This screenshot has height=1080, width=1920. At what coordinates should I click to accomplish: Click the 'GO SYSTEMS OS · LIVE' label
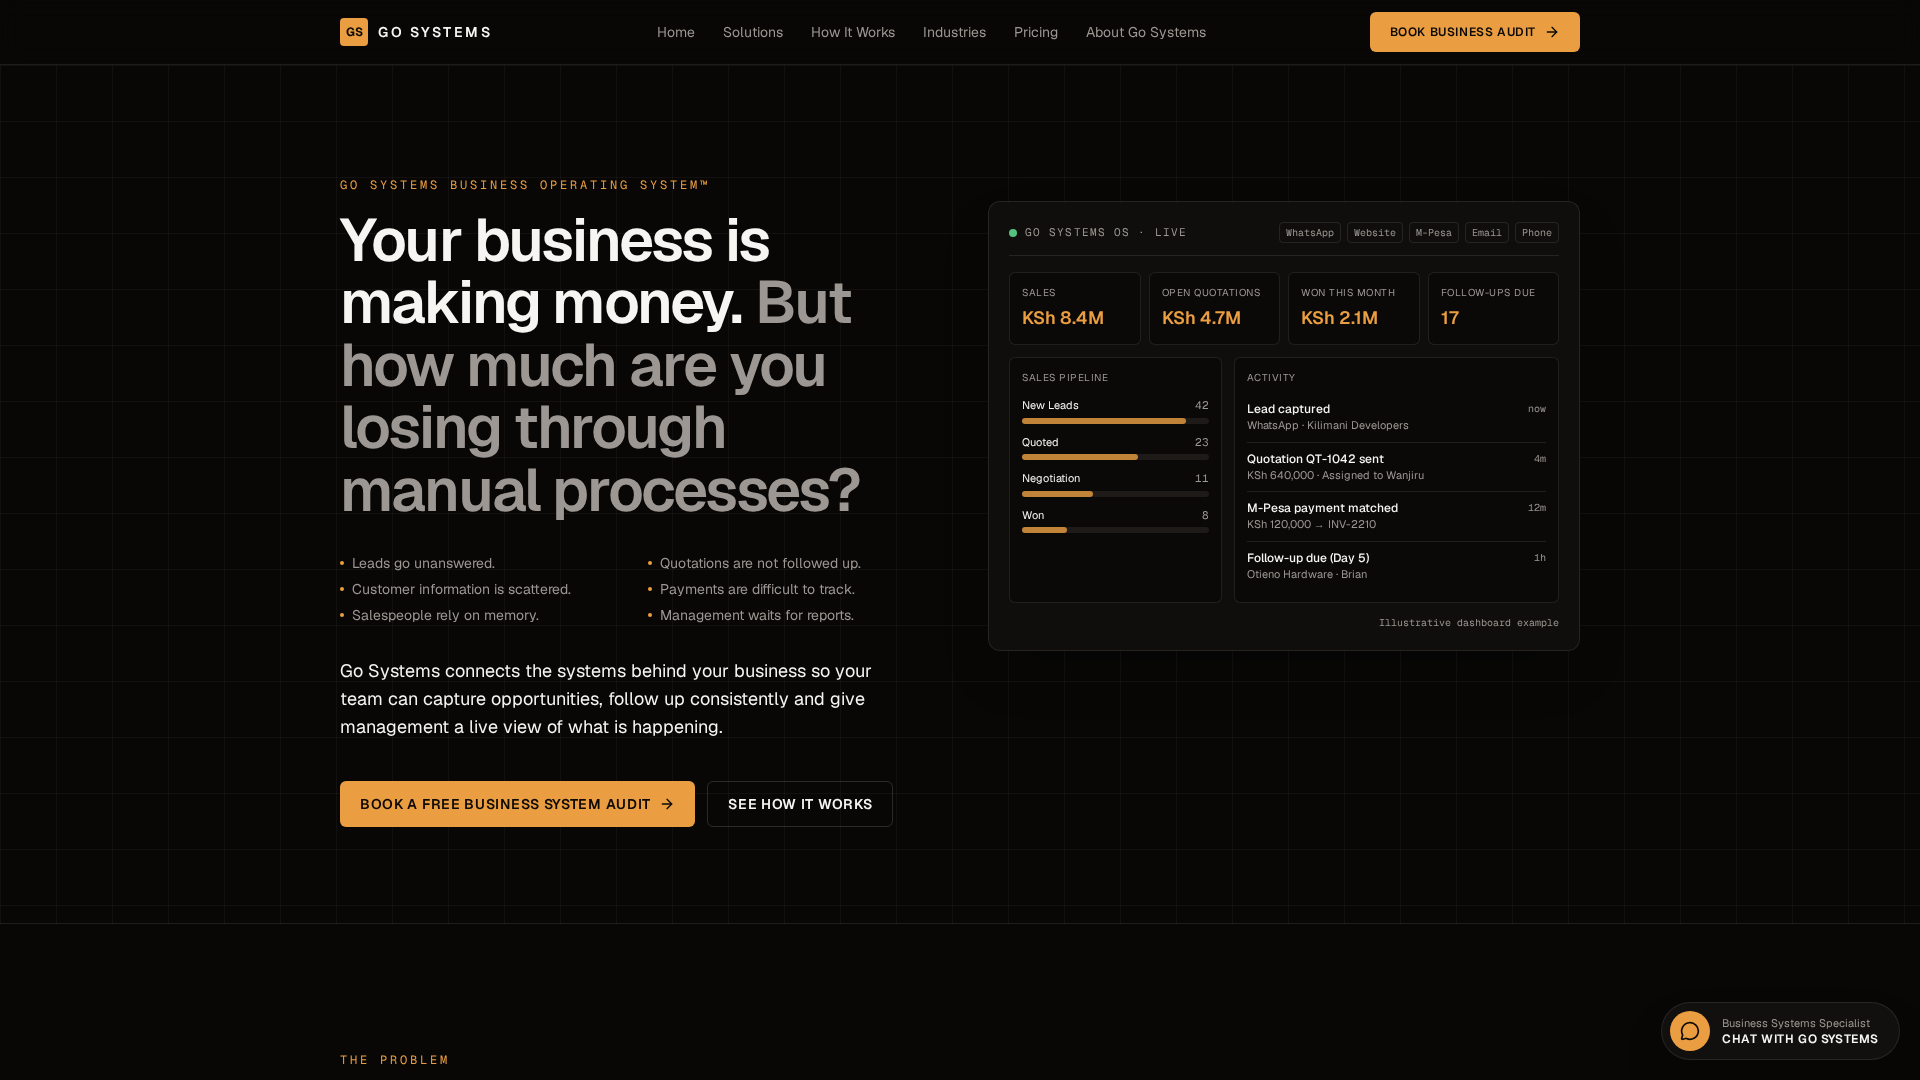(1105, 233)
